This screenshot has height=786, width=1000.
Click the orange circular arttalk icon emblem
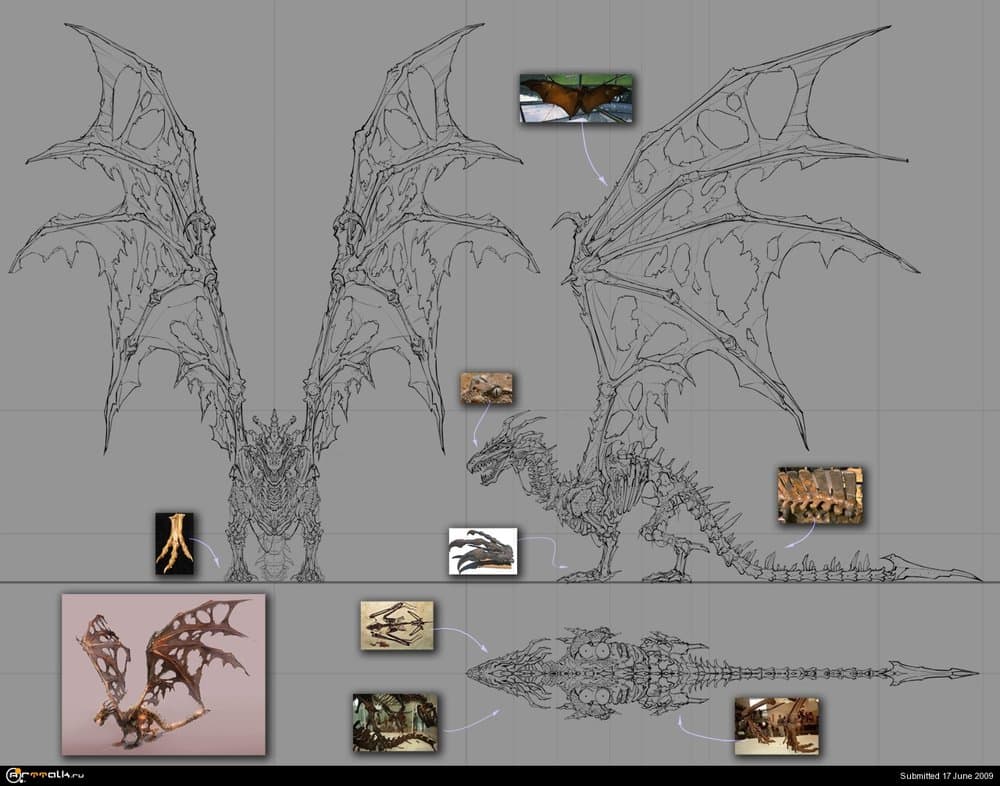tap(13, 773)
